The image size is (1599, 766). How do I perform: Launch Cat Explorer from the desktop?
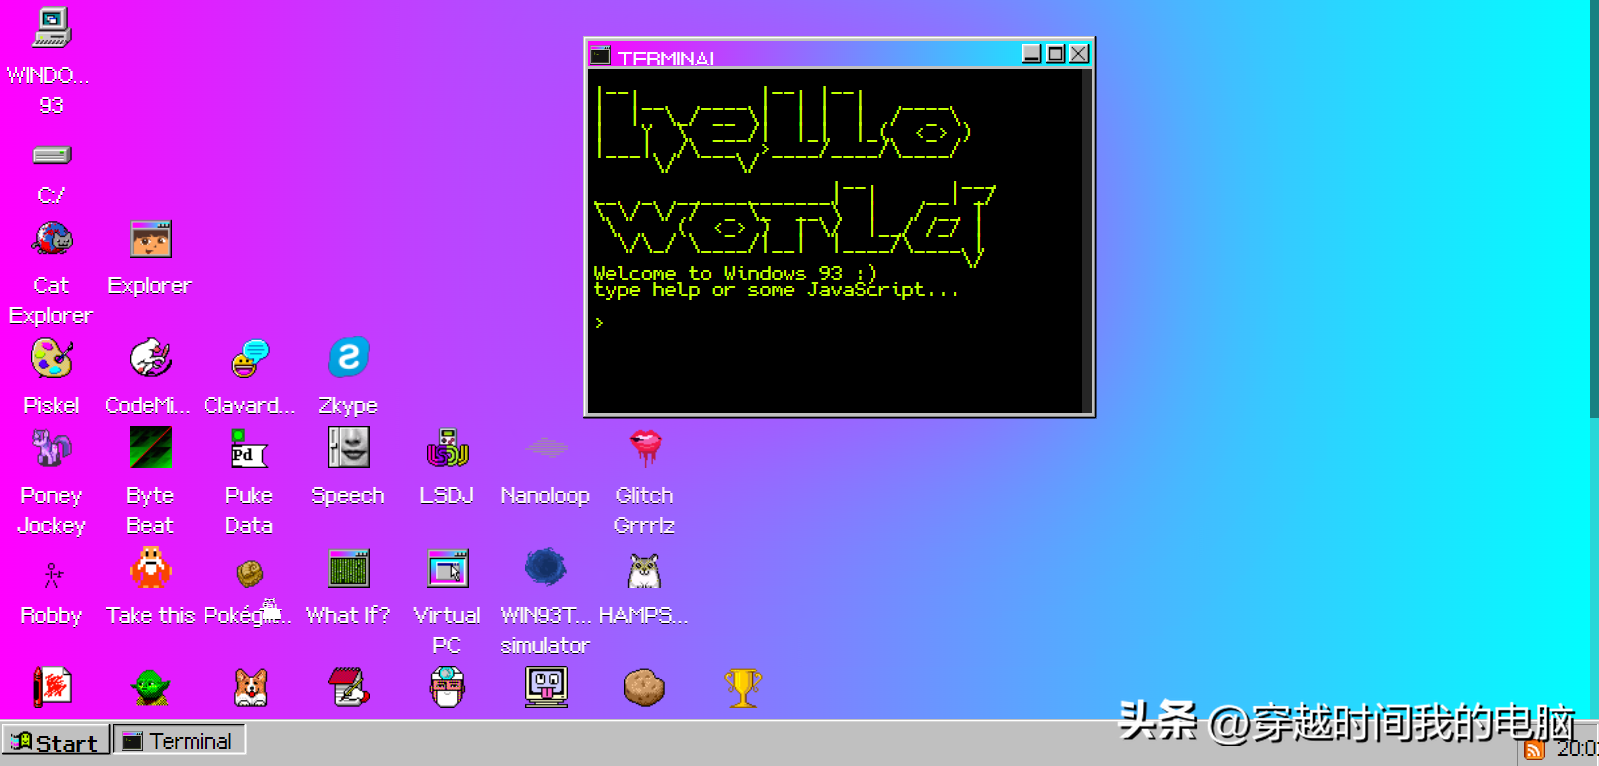click(x=52, y=240)
